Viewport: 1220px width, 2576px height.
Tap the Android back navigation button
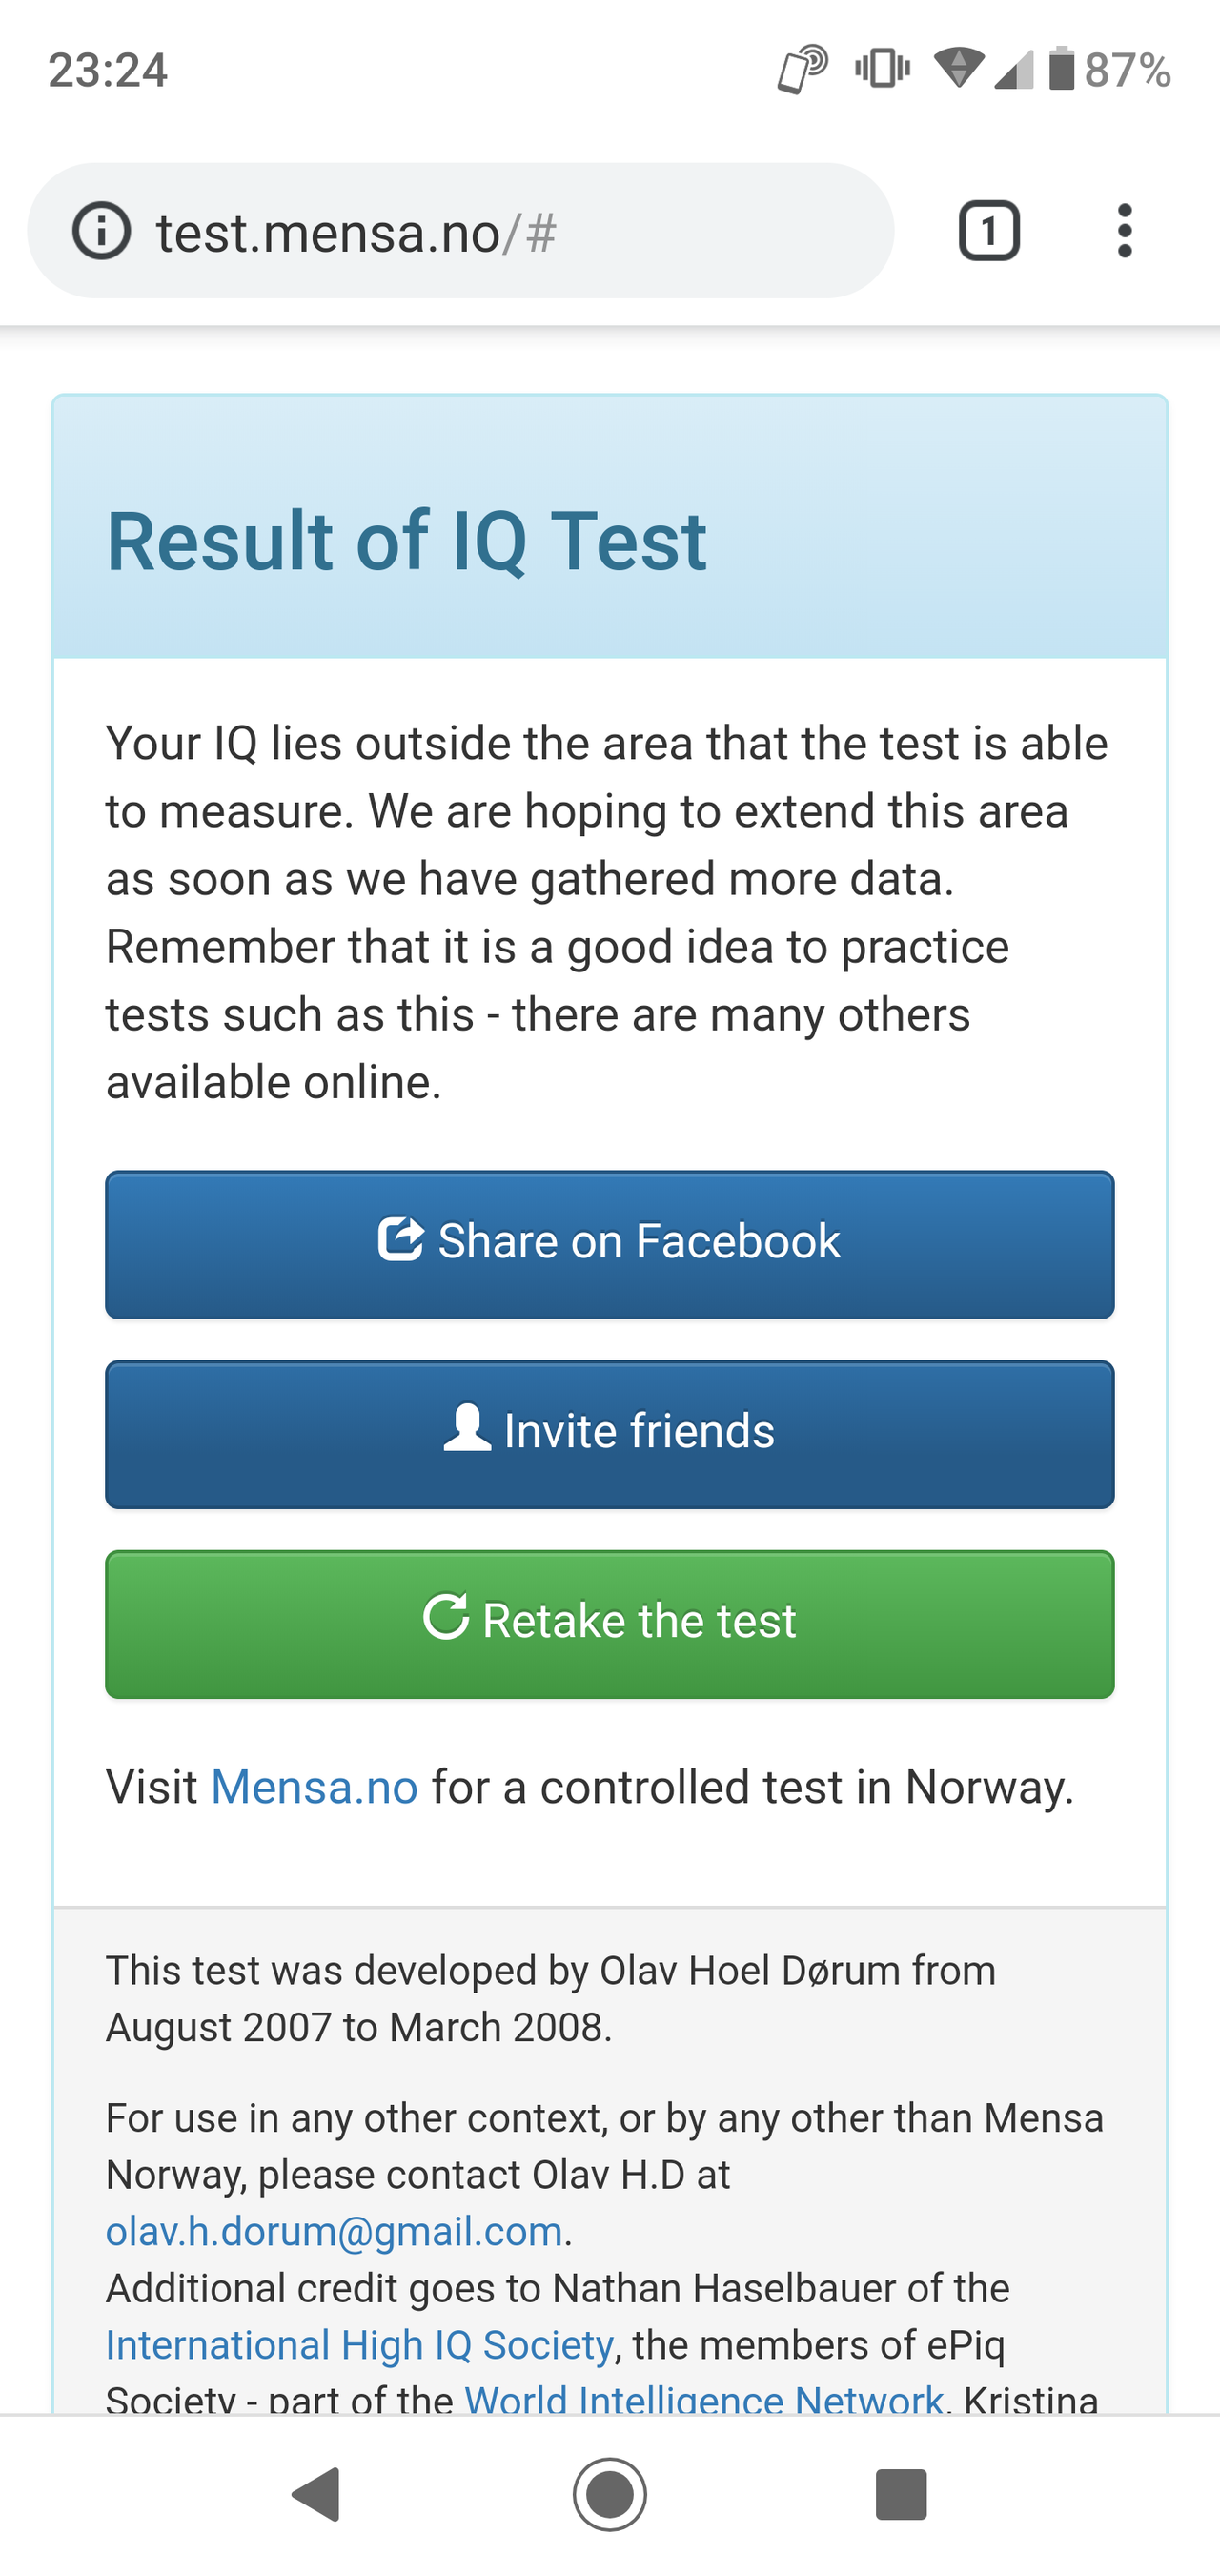pos(316,2494)
